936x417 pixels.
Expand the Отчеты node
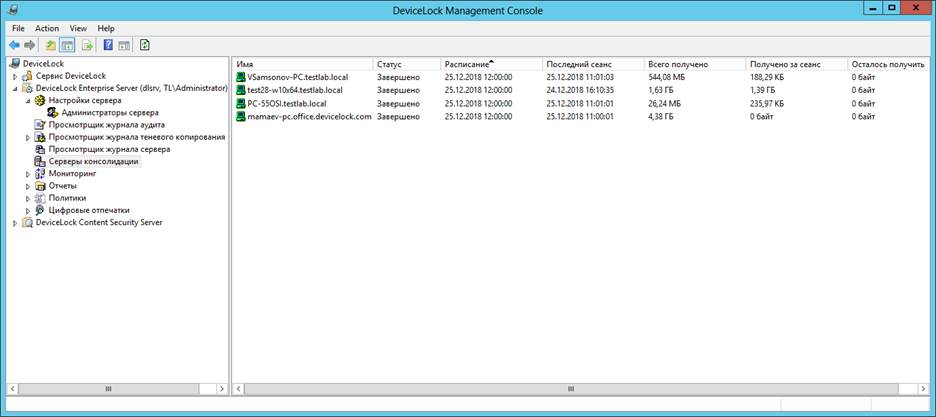(x=28, y=186)
